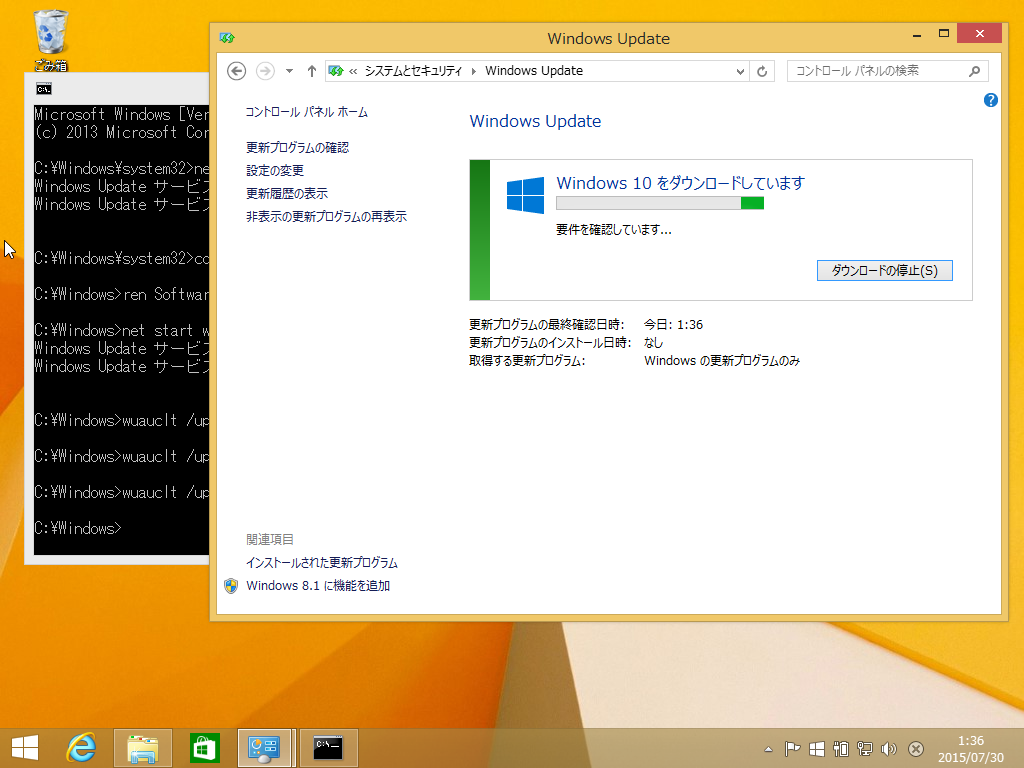The height and width of the screenshot is (768, 1024).
Task: Switch to Command Prompt taskbar button
Action: pyautogui.click(x=328, y=748)
